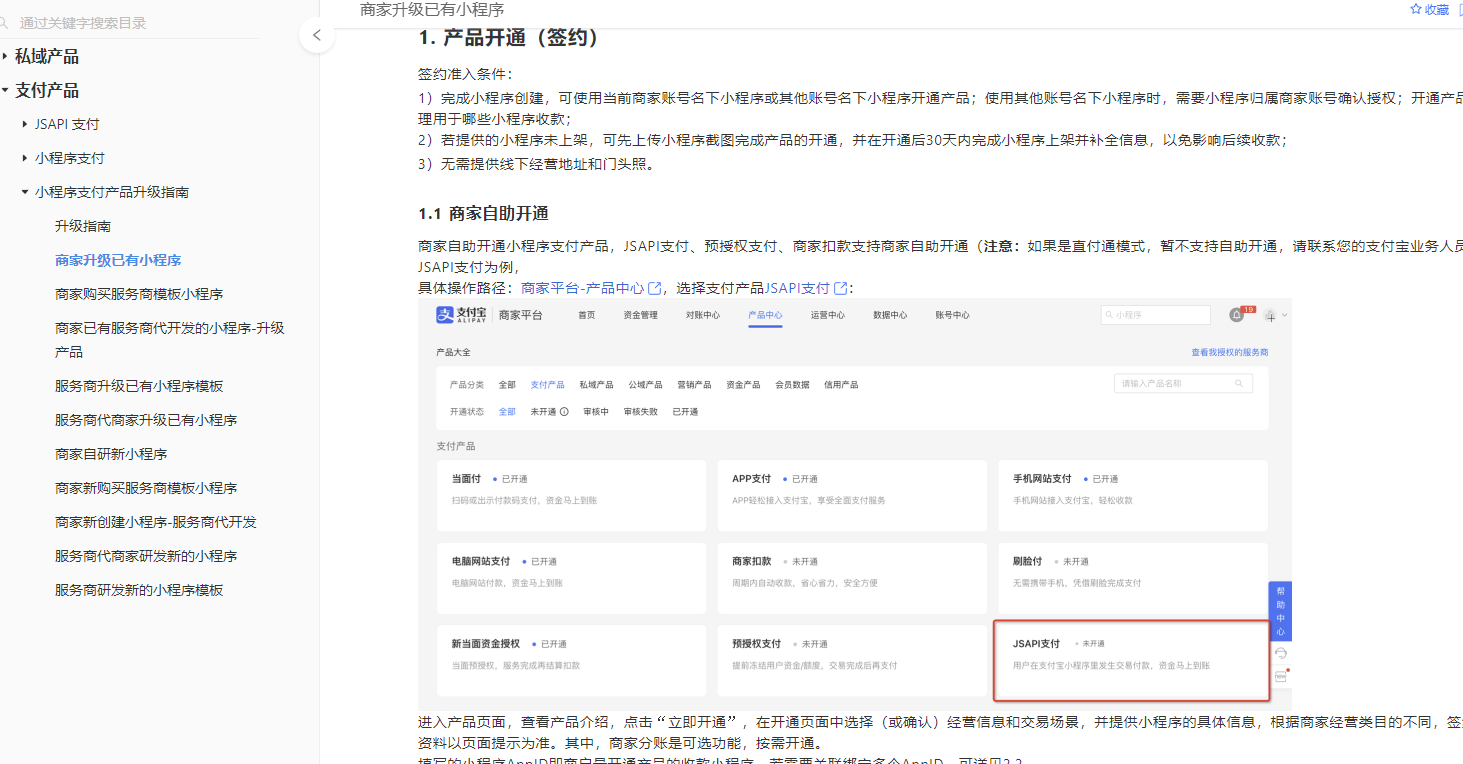Open 商家自研新小程序 page
This screenshot has width=1463, height=764.
point(111,454)
